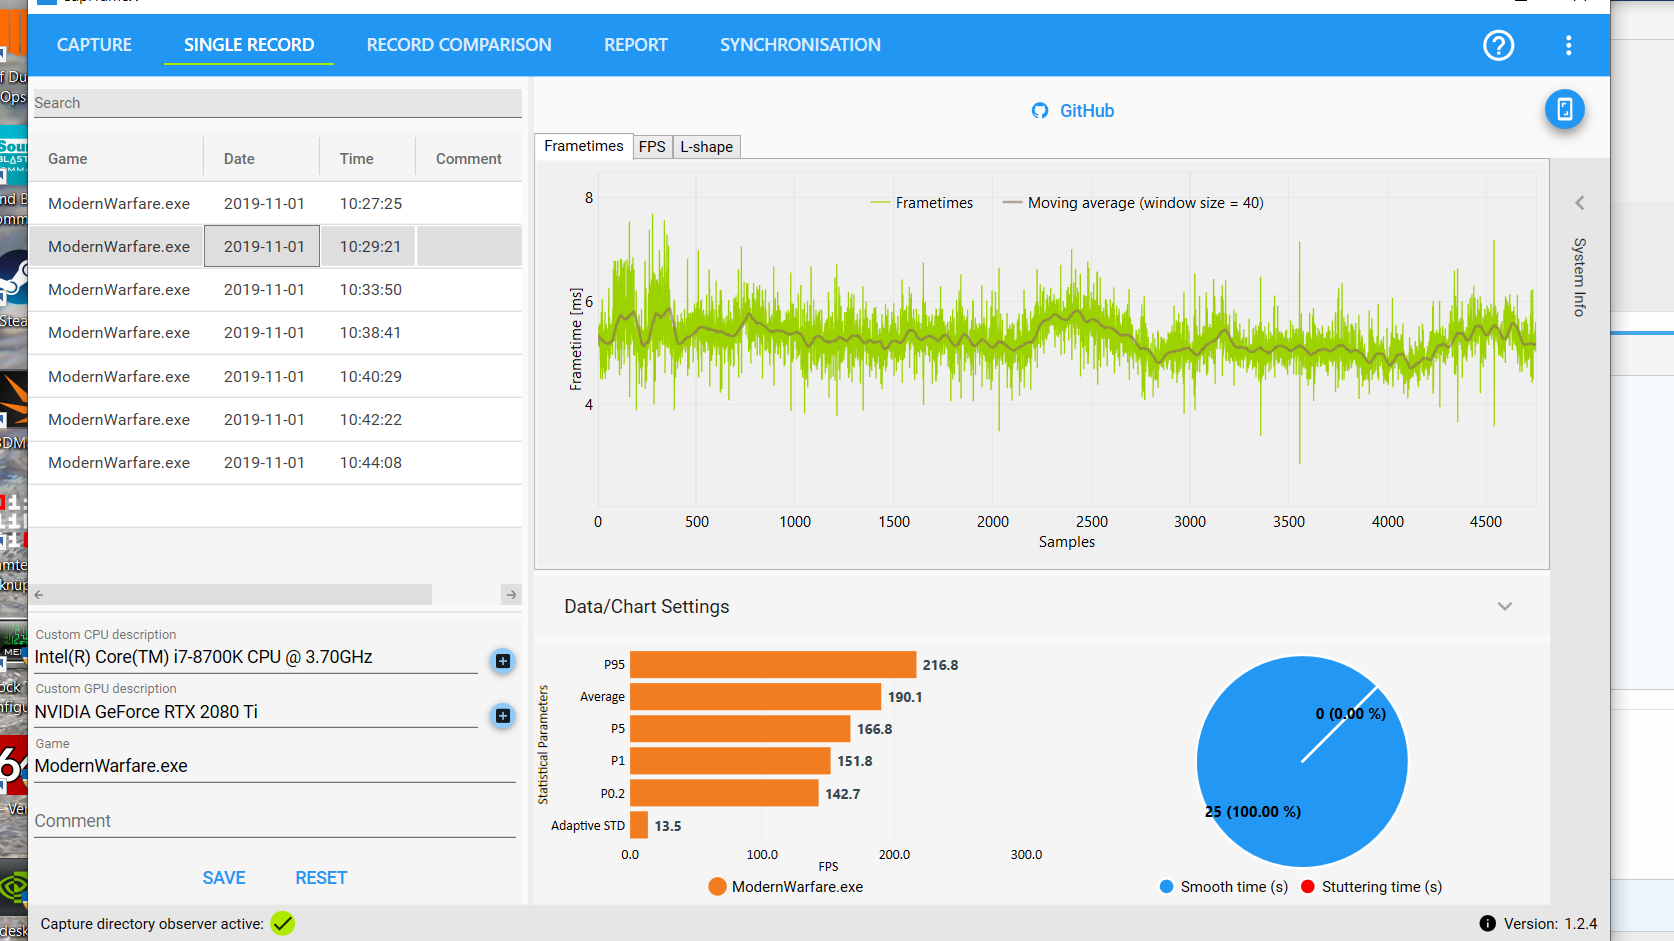This screenshot has width=1674, height=941.
Task: Add custom GPU description plus icon
Action: tap(503, 715)
